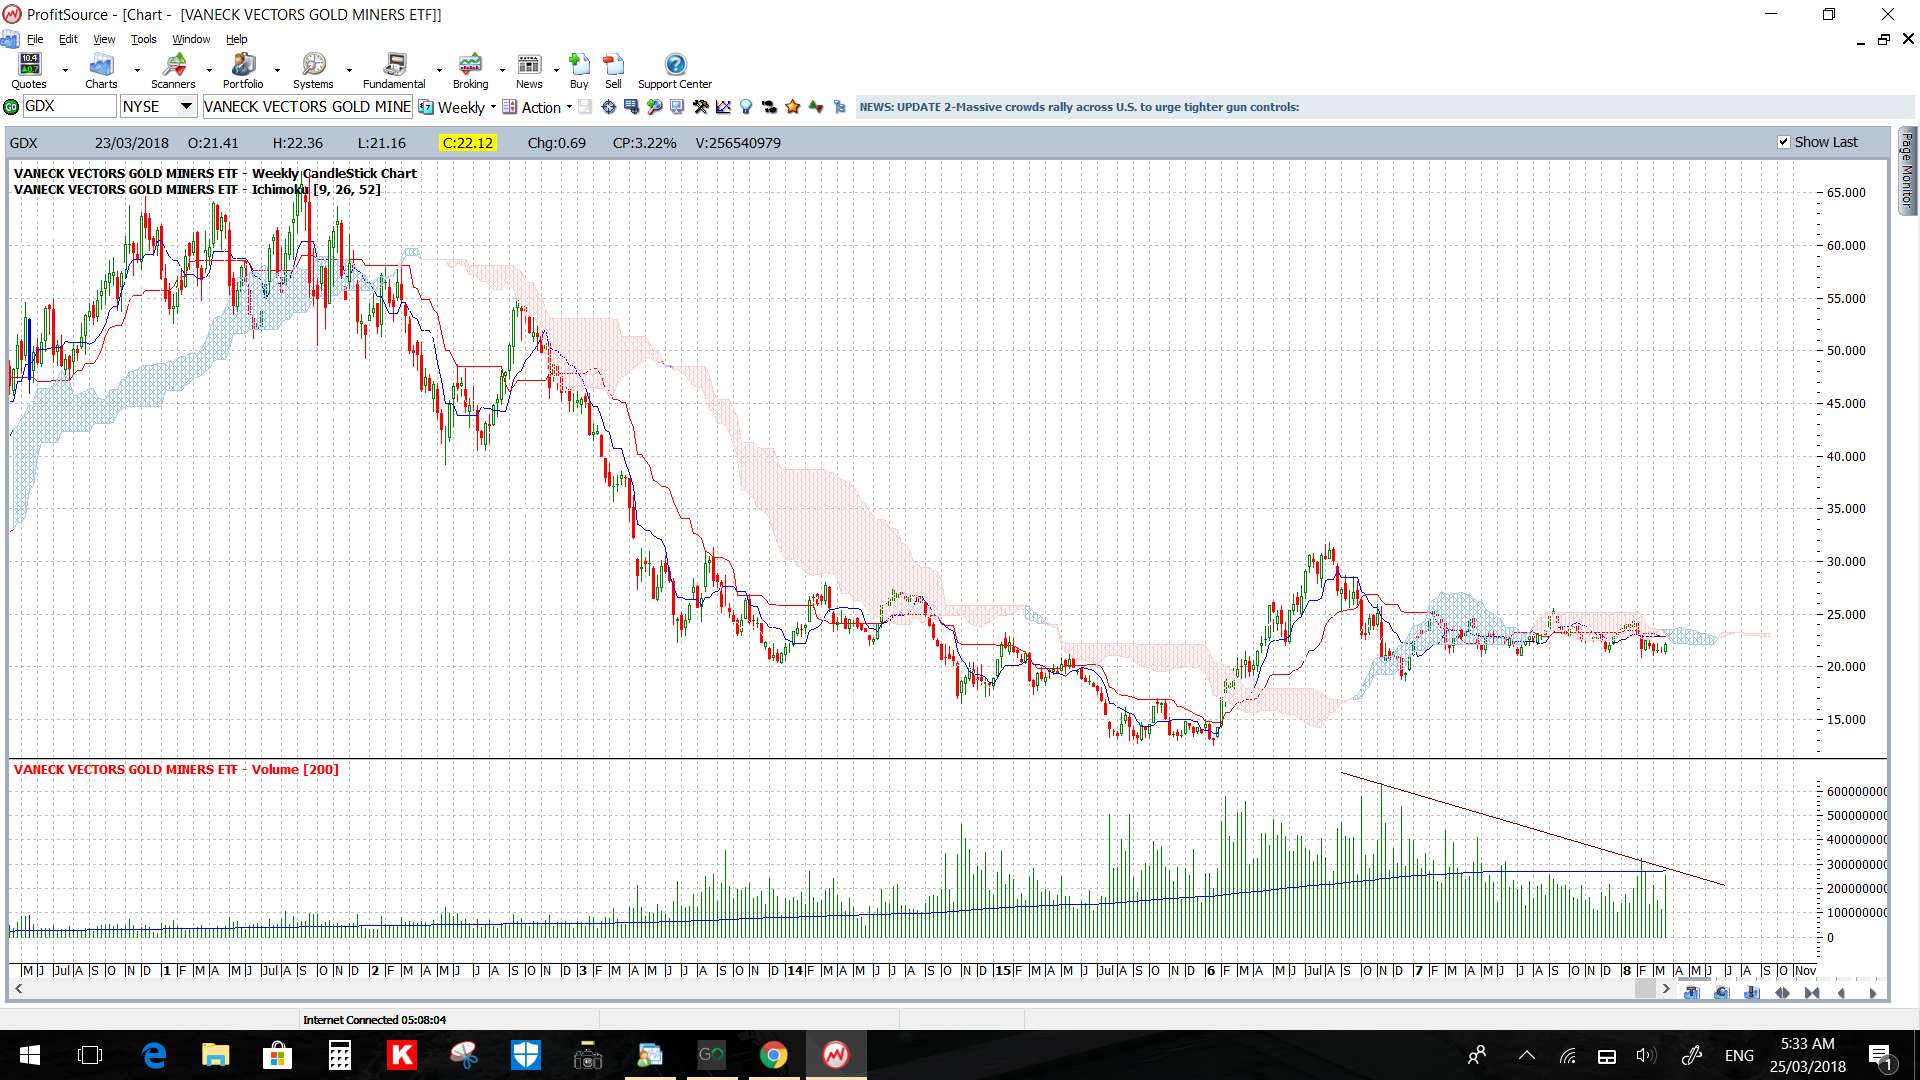Click the compress horizontal arrows icon below chart
This screenshot has width=1920, height=1080.
(x=1812, y=993)
